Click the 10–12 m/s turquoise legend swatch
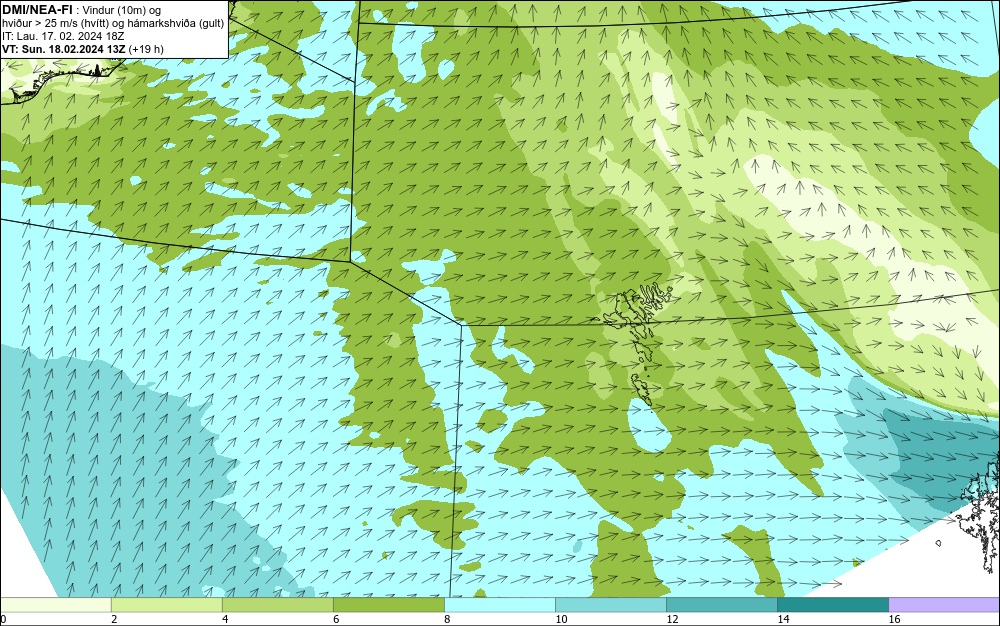 [610, 605]
